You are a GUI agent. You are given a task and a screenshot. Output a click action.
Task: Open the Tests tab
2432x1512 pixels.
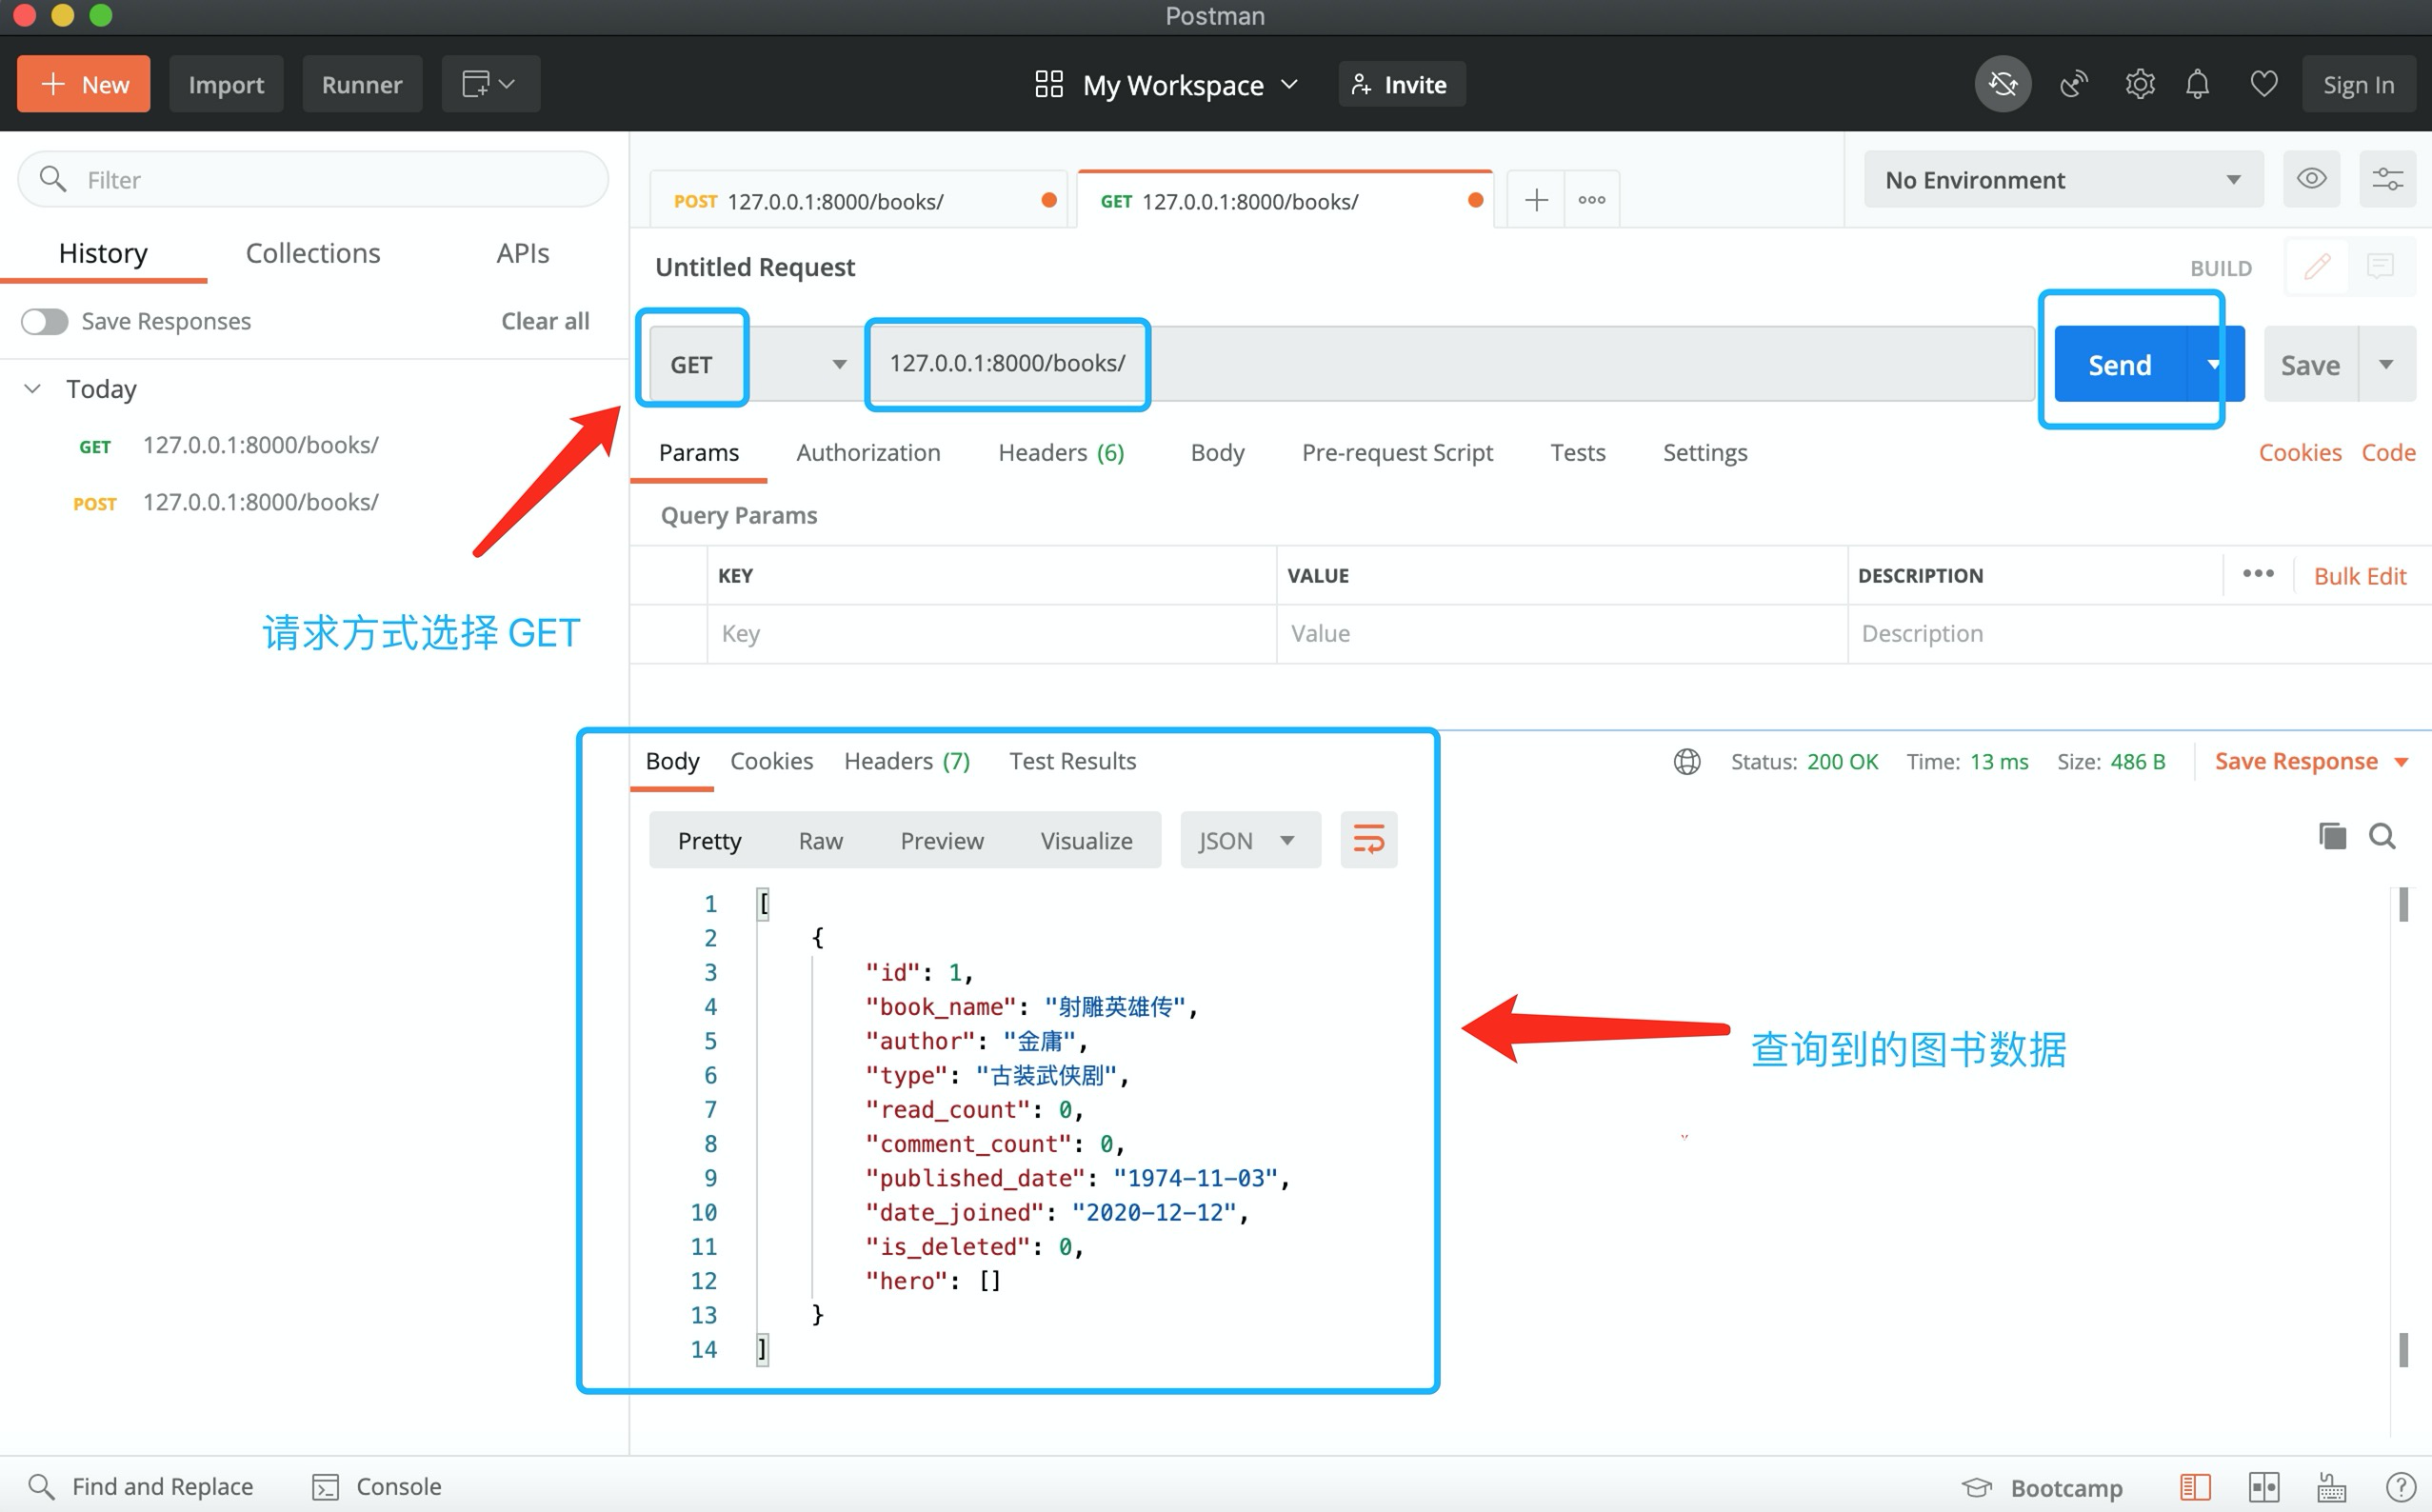click(1577, 453)
